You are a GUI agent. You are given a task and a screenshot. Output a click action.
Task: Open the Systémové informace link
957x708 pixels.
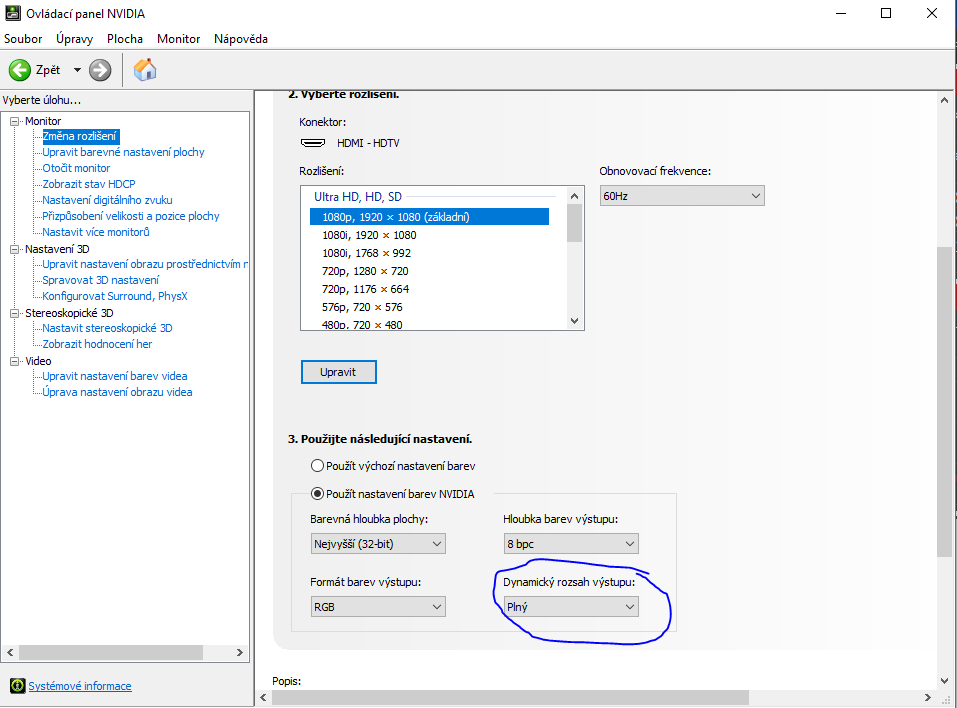click(x=80, y=686)
